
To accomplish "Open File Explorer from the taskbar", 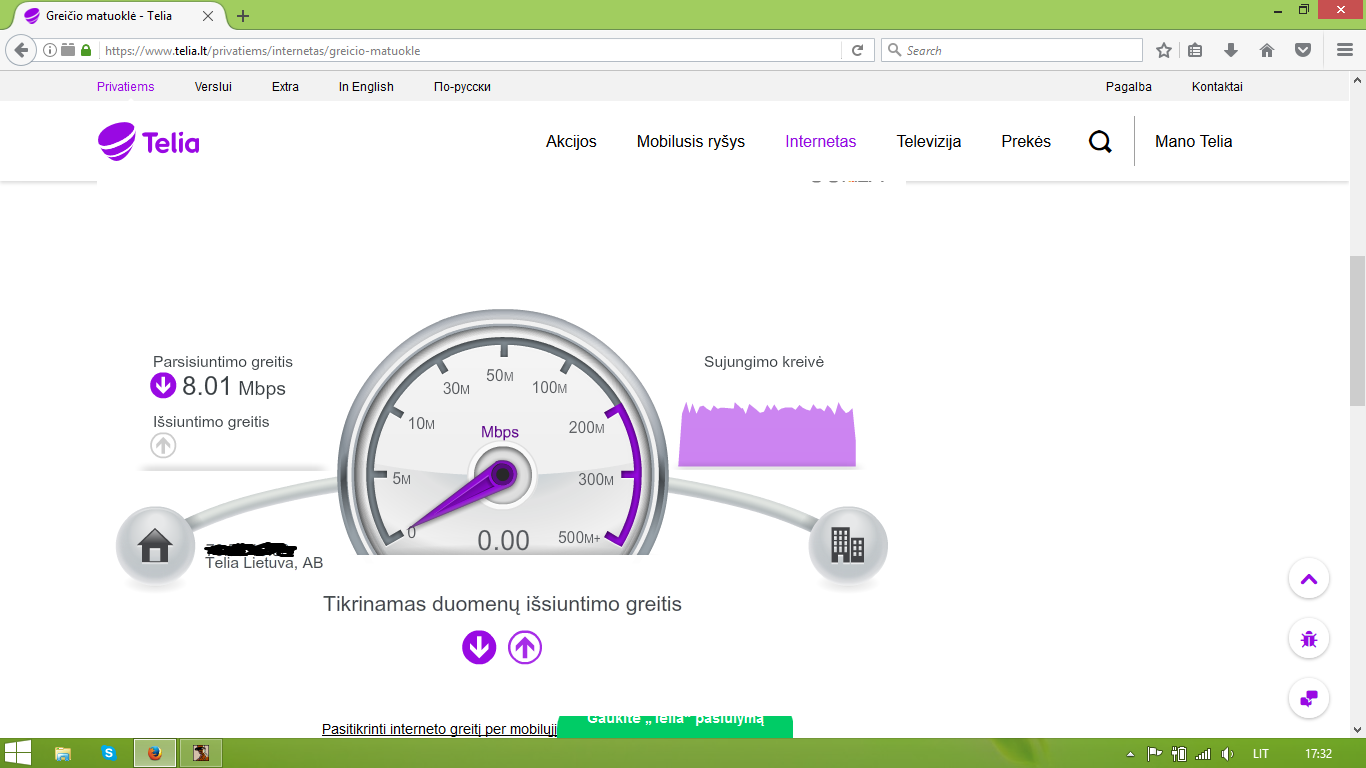I will [63, 753].
